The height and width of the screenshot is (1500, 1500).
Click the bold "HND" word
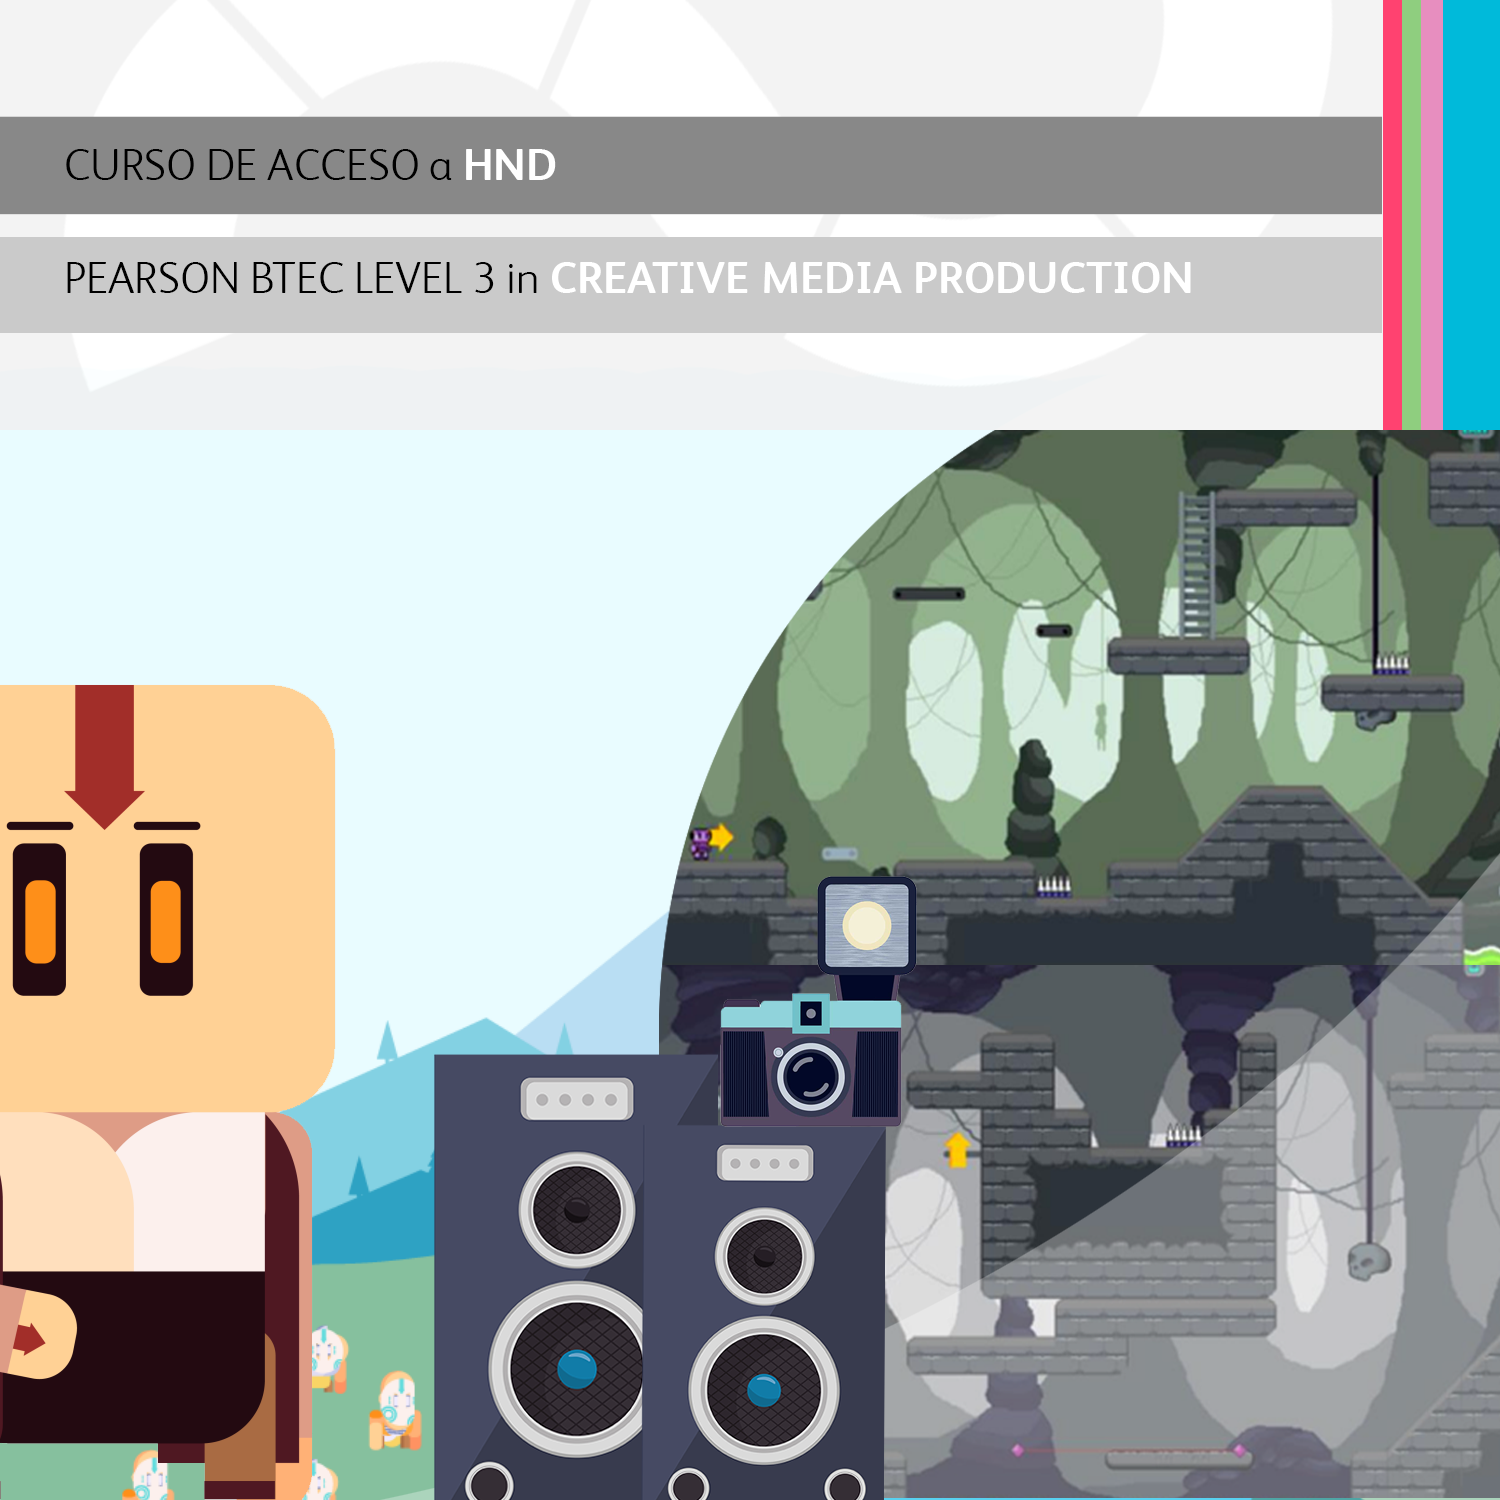(510, 166)
